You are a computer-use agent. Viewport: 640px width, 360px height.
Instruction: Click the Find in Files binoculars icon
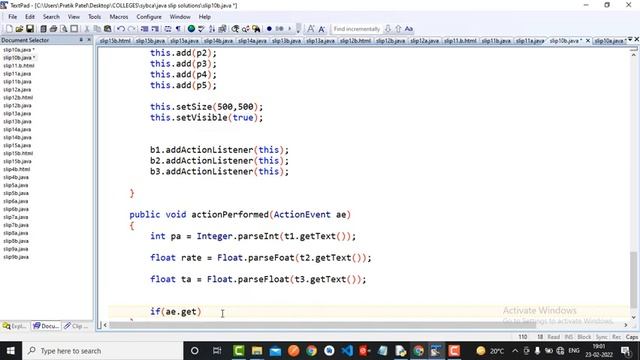pyautogui.click(x=256, y=29)
